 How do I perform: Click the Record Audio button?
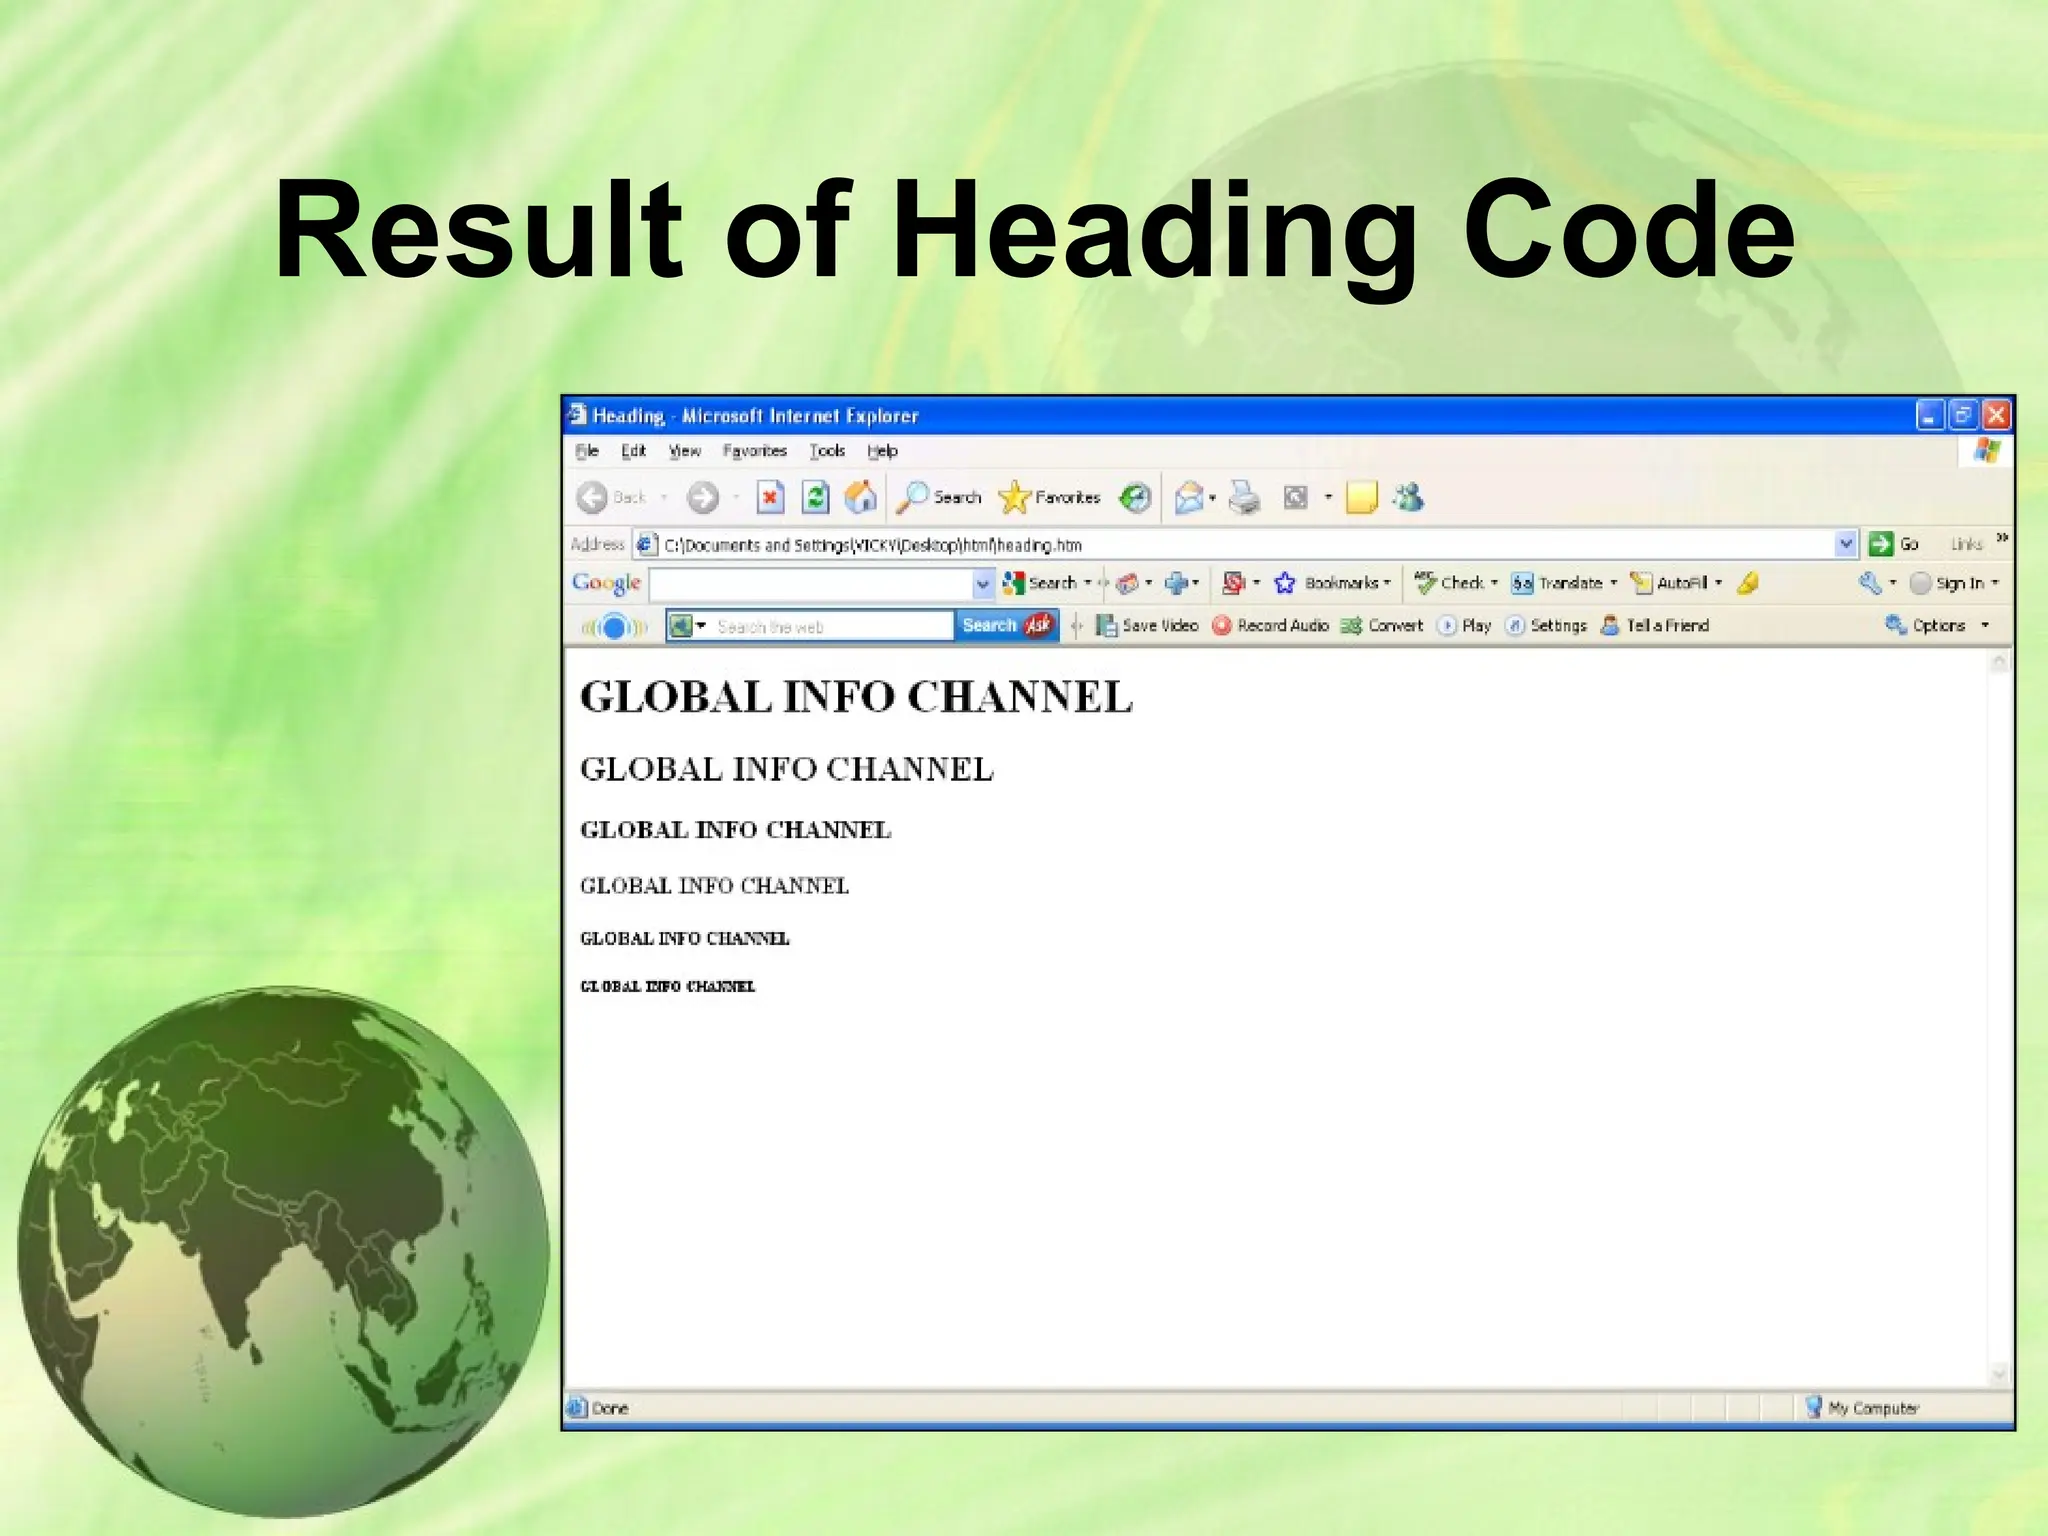(x=1271, y=625)
